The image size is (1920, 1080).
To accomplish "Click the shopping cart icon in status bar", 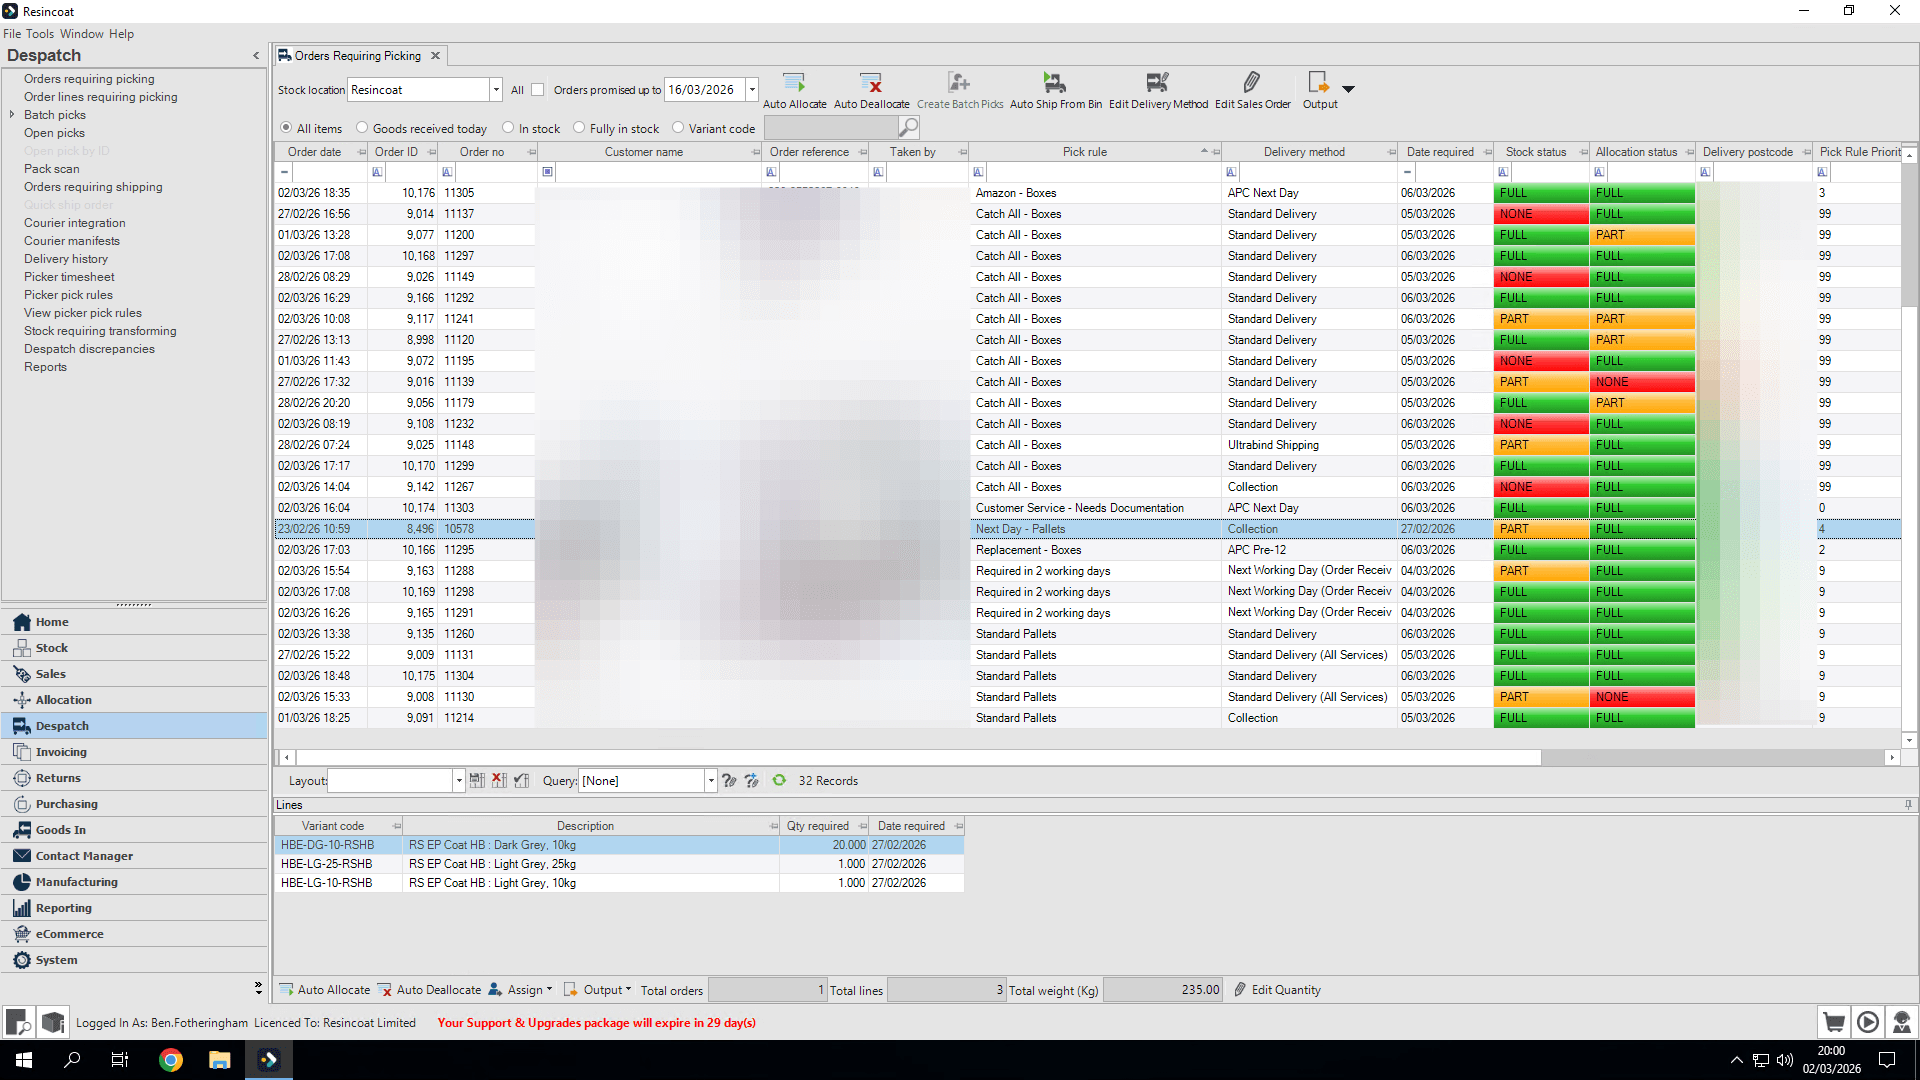I will (x=1834, y=1022).
